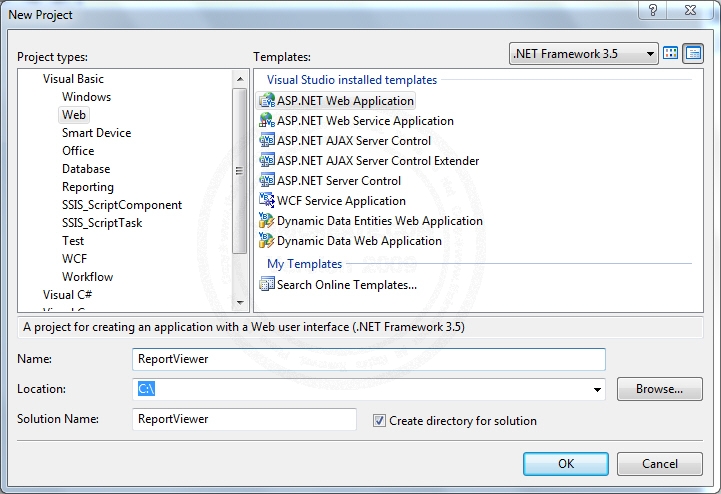Select the Windows project type

86,97
